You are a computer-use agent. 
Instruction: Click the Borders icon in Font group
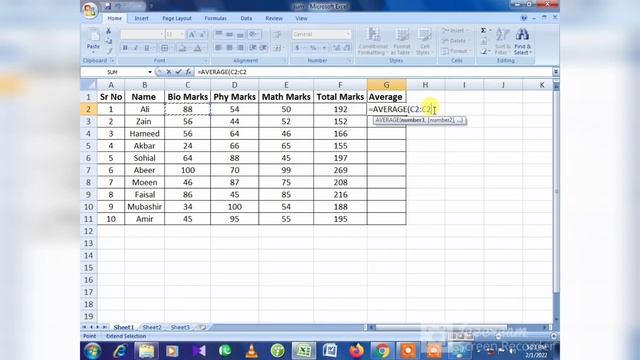tap(164, 48)
